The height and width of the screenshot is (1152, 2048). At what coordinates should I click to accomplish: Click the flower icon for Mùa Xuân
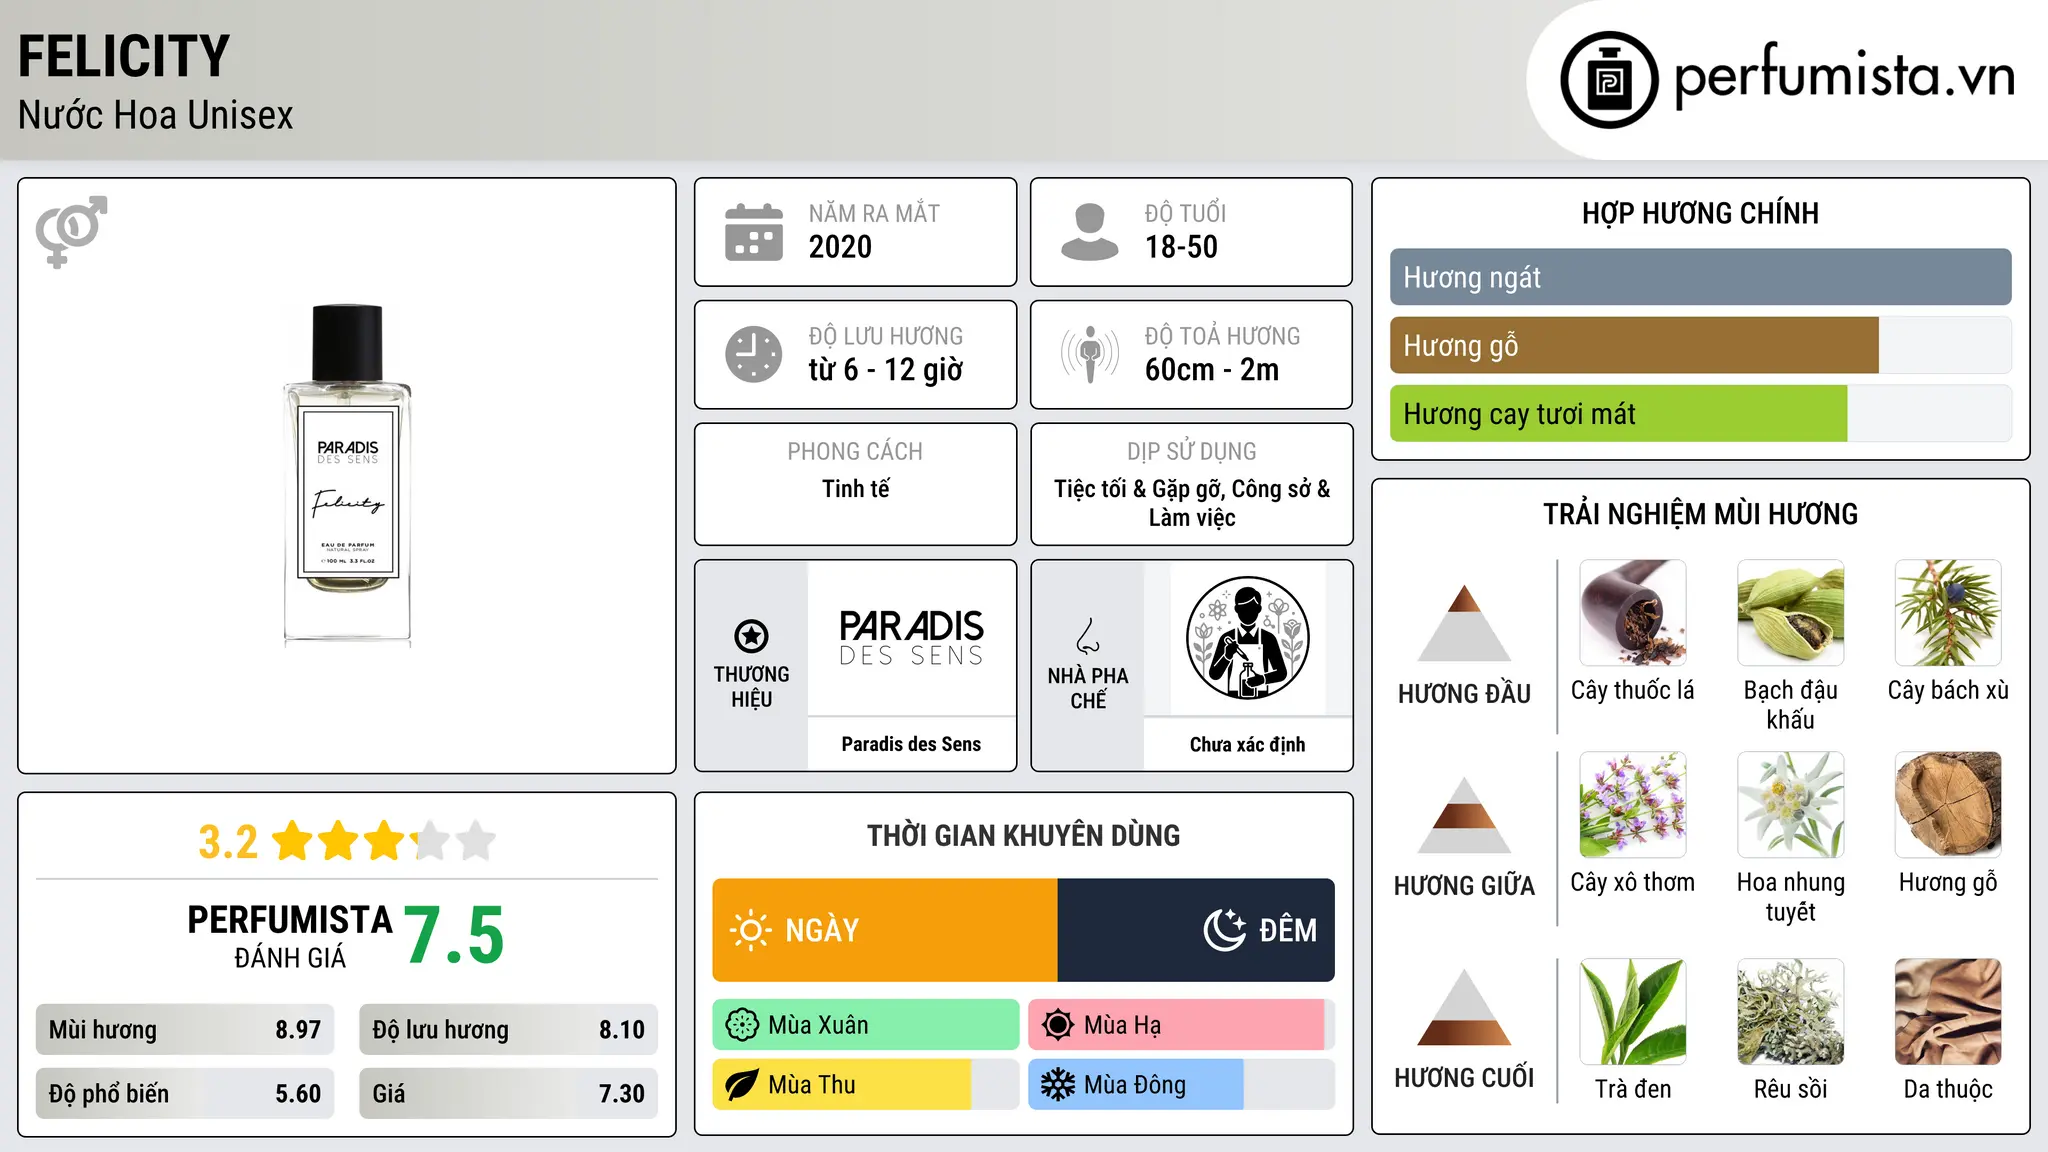pyautogui.click(x=742, y=1025)
